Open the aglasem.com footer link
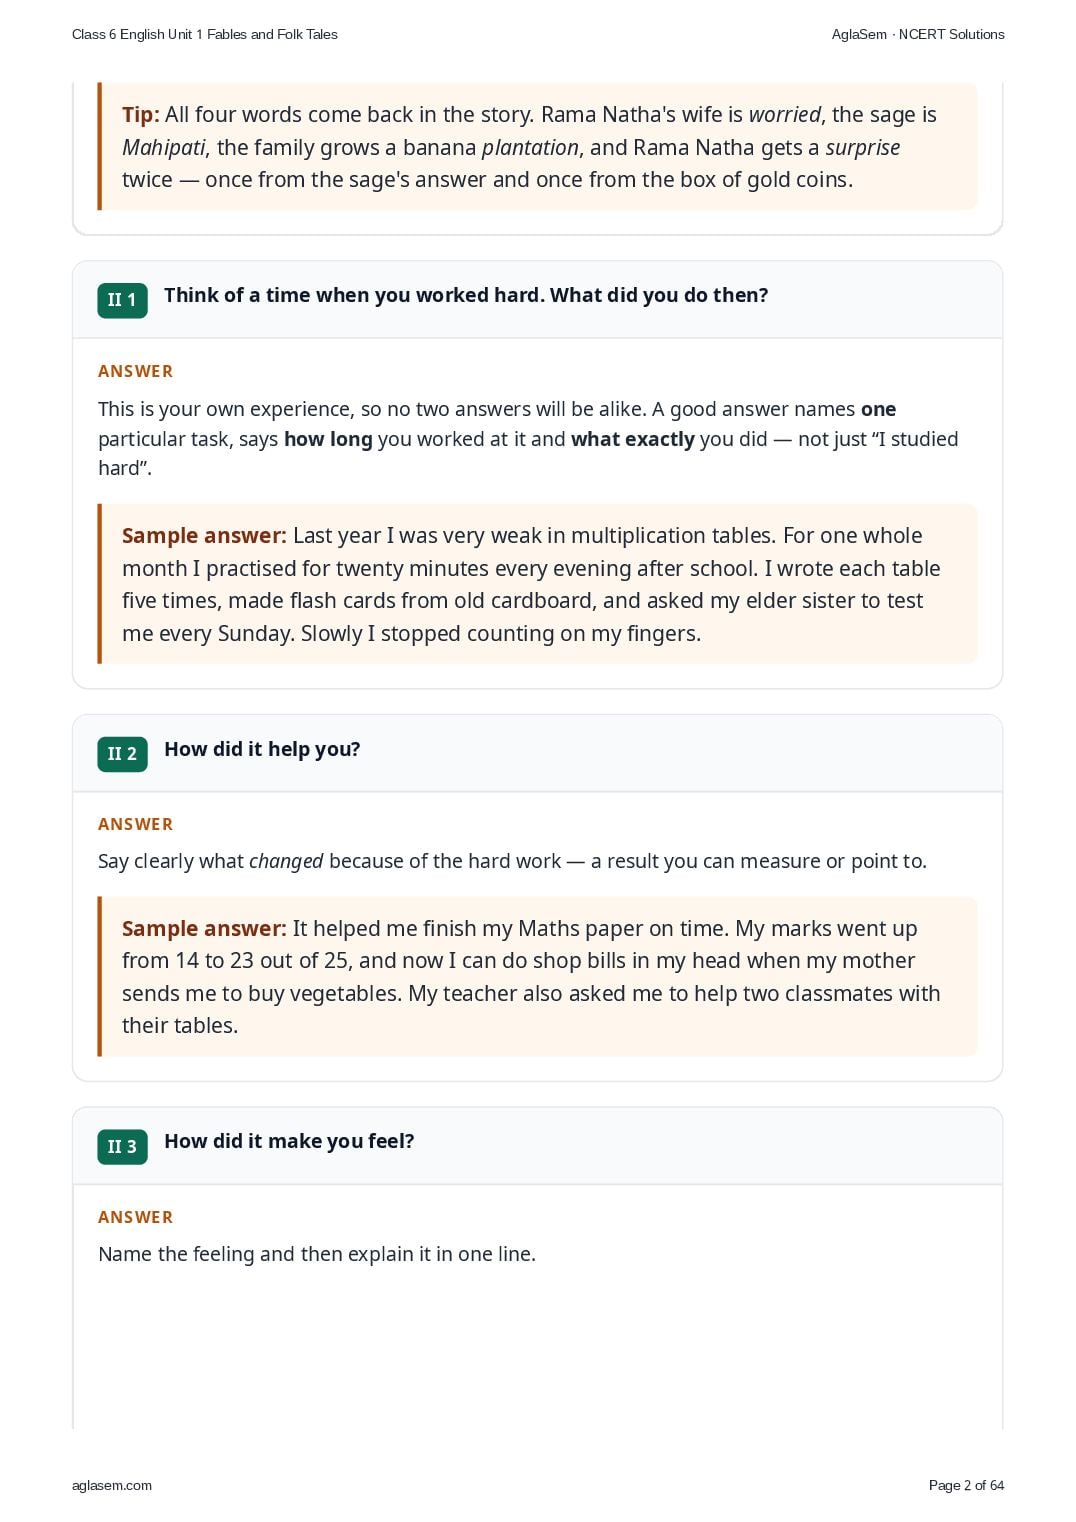This screenshot has width=1076, height=1522. [x=112, y=1485]
